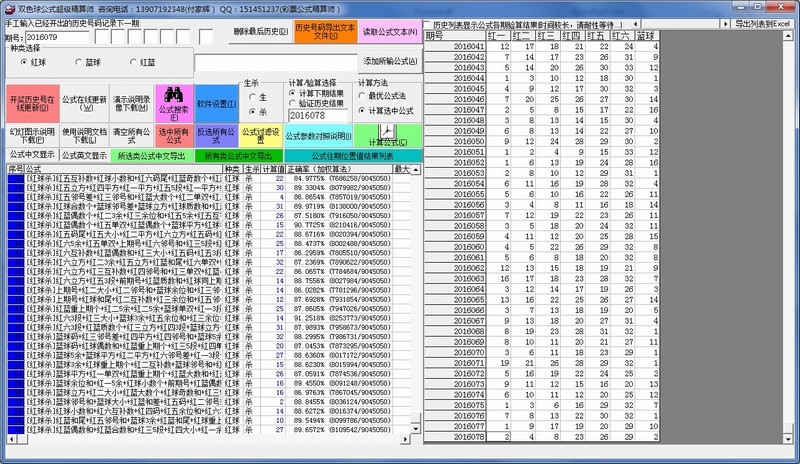Click the app icon in title bar
The image size is (800, 464).
(x=8, y=6)
